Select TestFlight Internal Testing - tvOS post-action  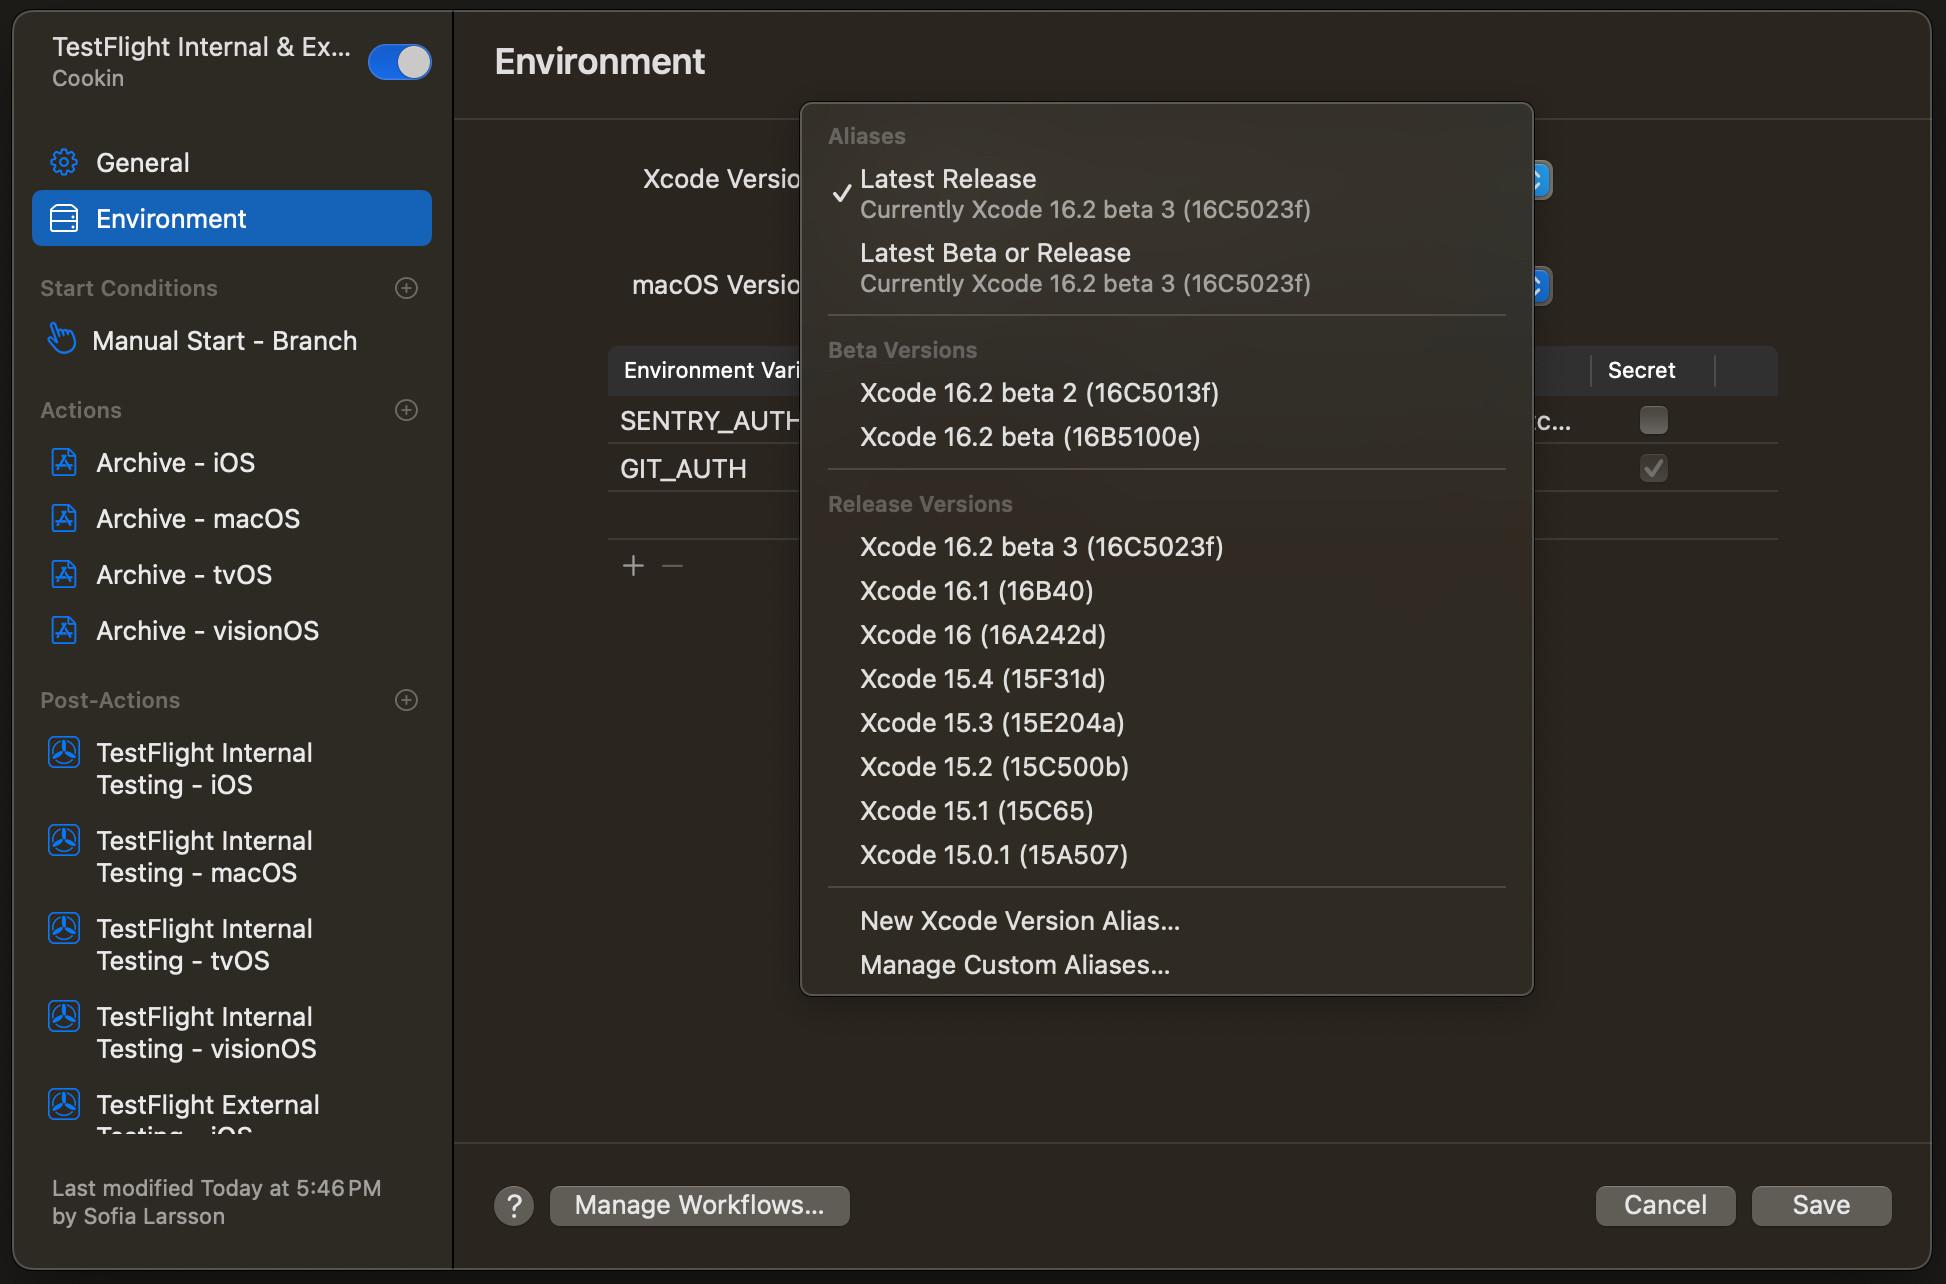pyautogui.click(x=232, y=944)
